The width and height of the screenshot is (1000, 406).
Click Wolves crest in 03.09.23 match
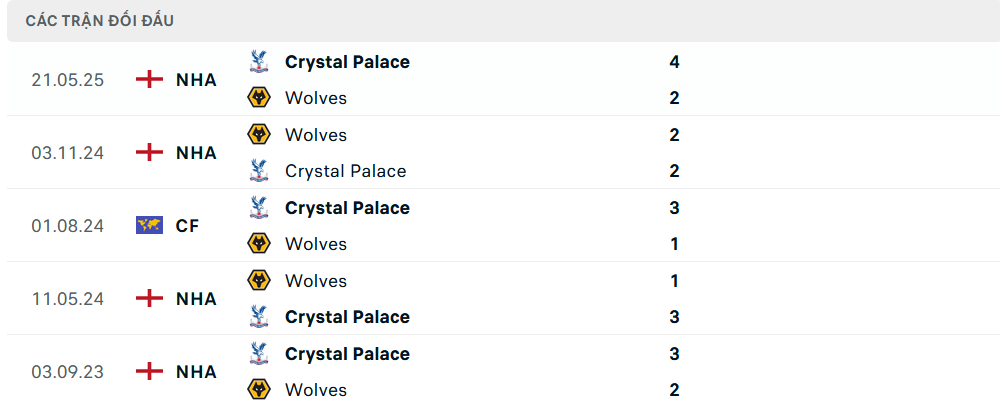tap(259, 390)
